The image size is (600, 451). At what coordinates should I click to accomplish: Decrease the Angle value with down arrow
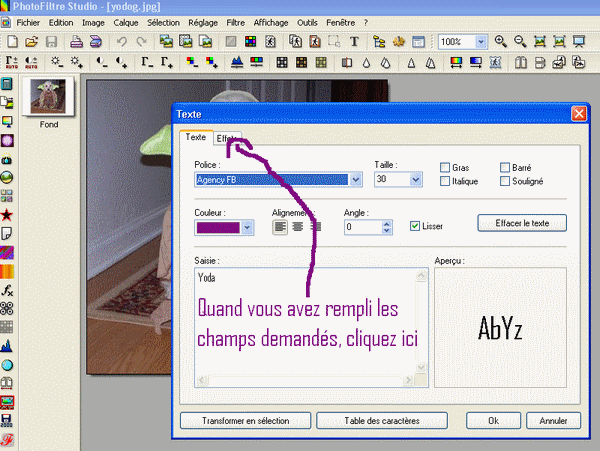pyautogui.click(x=387, y=230)
